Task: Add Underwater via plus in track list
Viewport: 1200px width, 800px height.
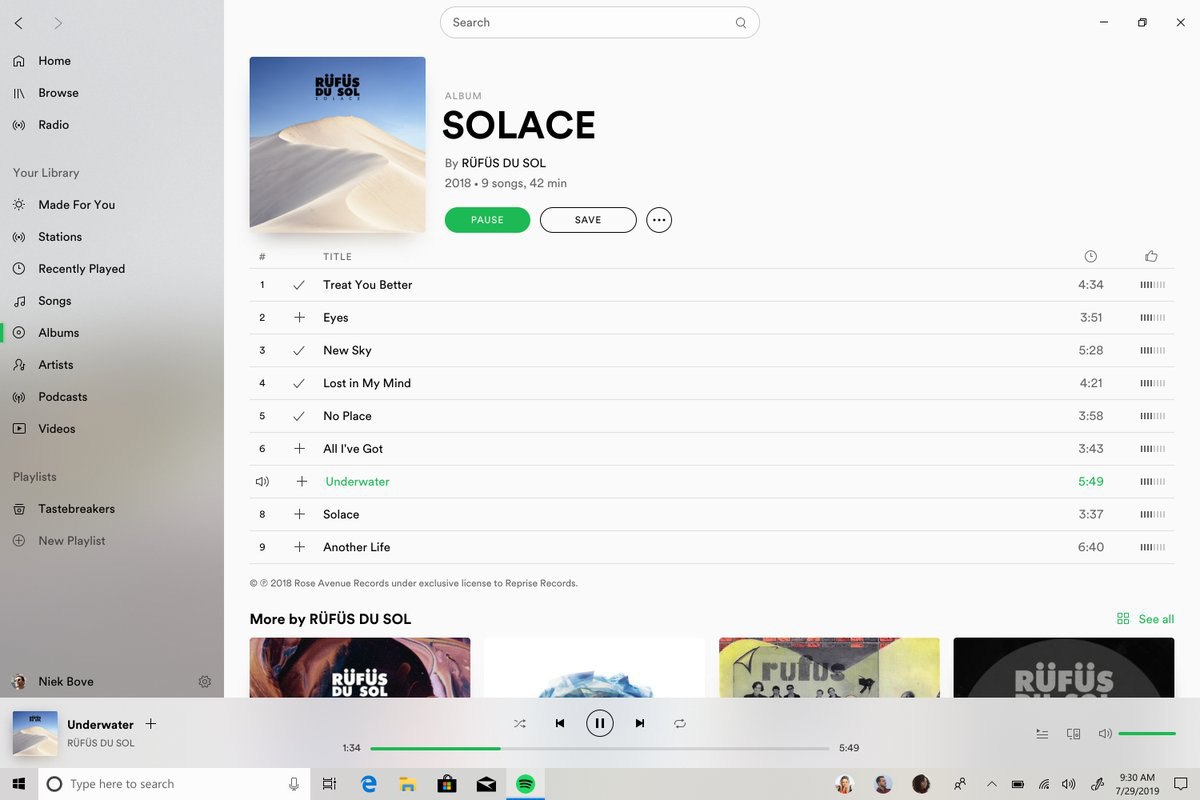Action: click(x=302, y=482)
